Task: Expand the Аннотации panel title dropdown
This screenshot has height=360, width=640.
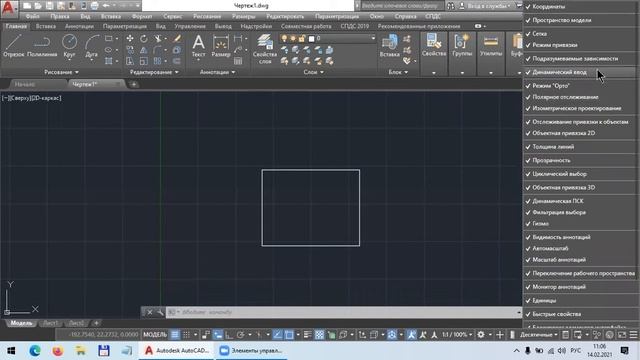Action: (217, 72)
